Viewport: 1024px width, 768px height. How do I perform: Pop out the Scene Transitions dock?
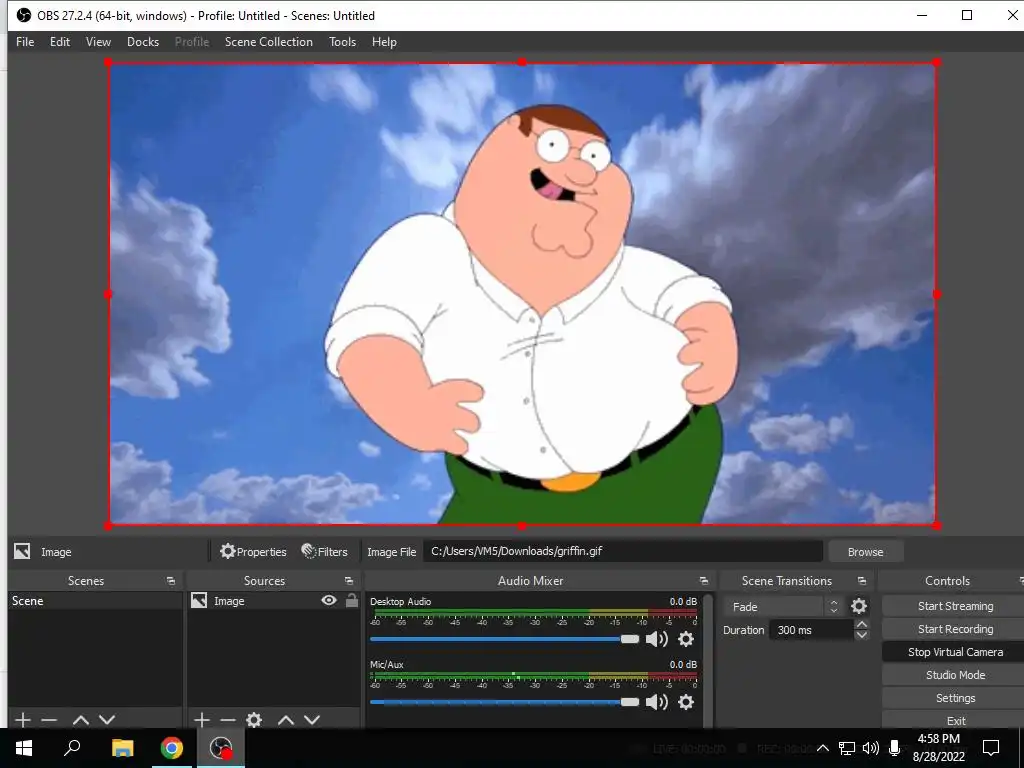tap(862, 581)
